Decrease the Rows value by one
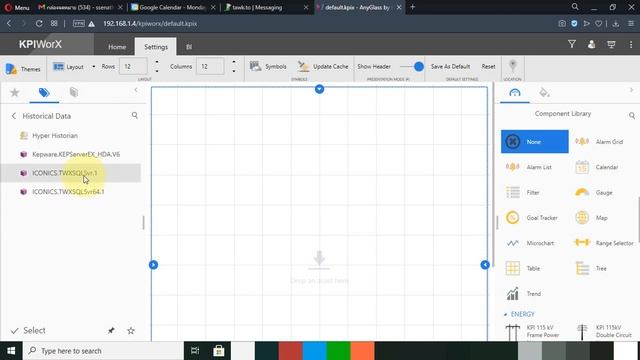Image resolution: width=640 pixels, height=360 pixels. [157, 71]
